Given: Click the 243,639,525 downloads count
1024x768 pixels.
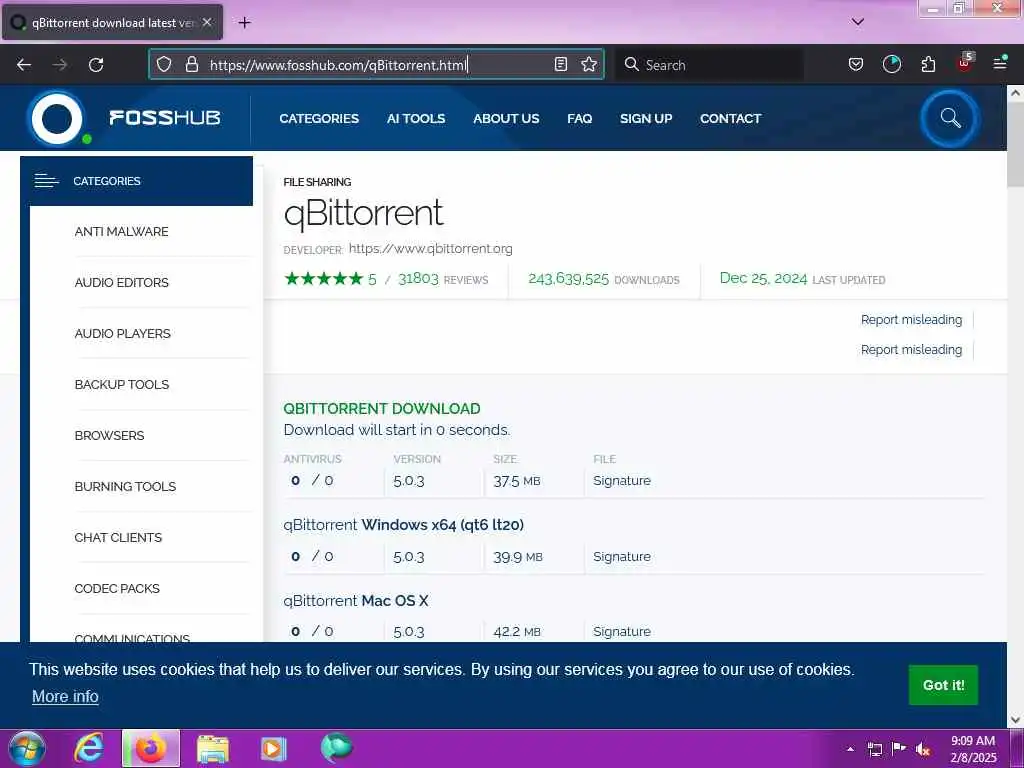Looking at the screenshot, I should pyautogui.click(x=603, y=279).
